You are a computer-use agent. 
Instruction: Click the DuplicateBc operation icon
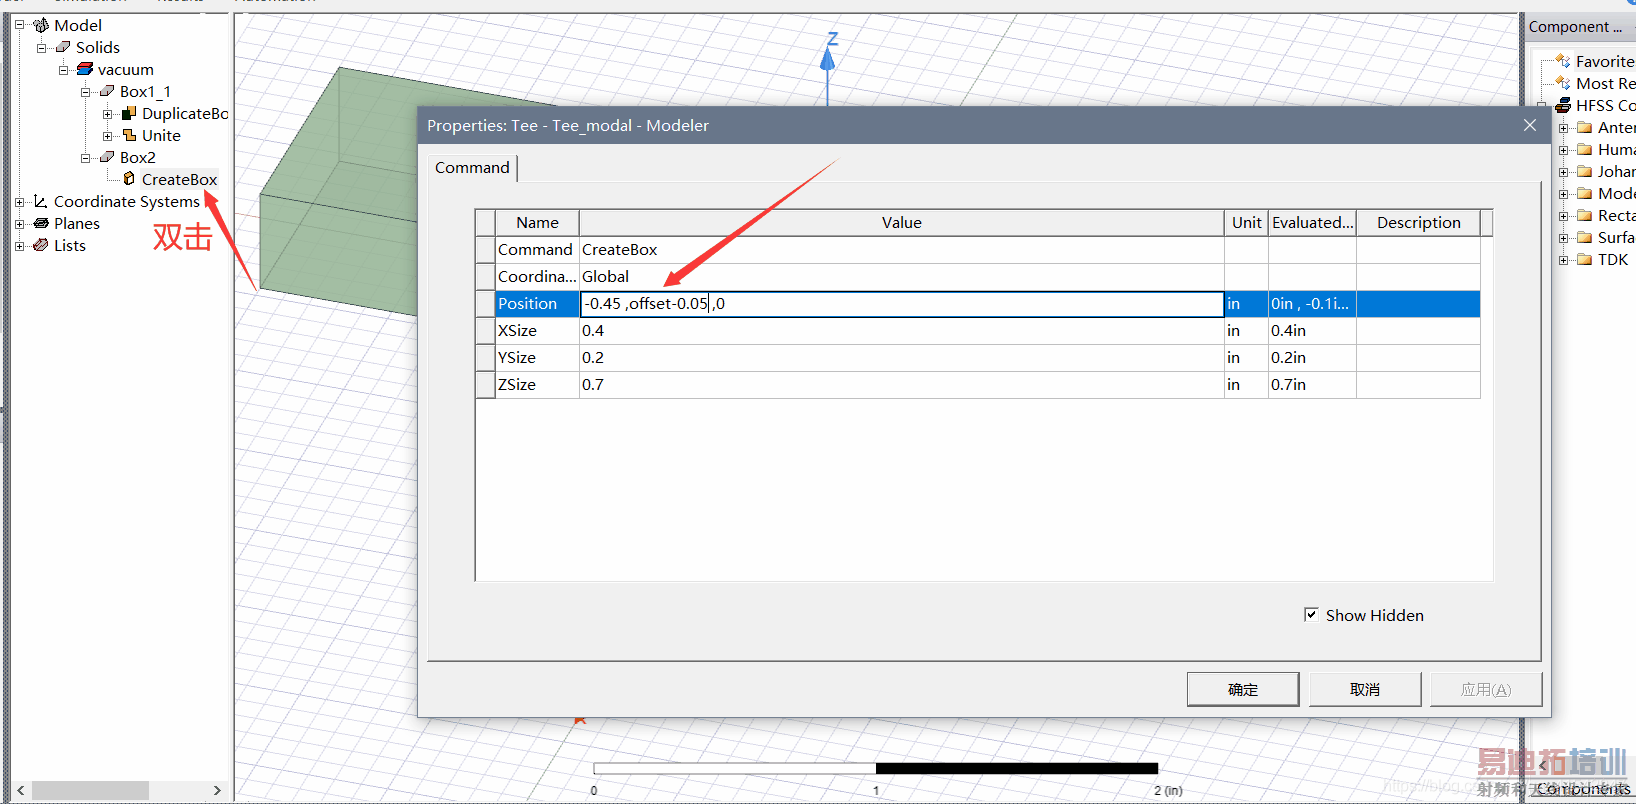[129, 113]
